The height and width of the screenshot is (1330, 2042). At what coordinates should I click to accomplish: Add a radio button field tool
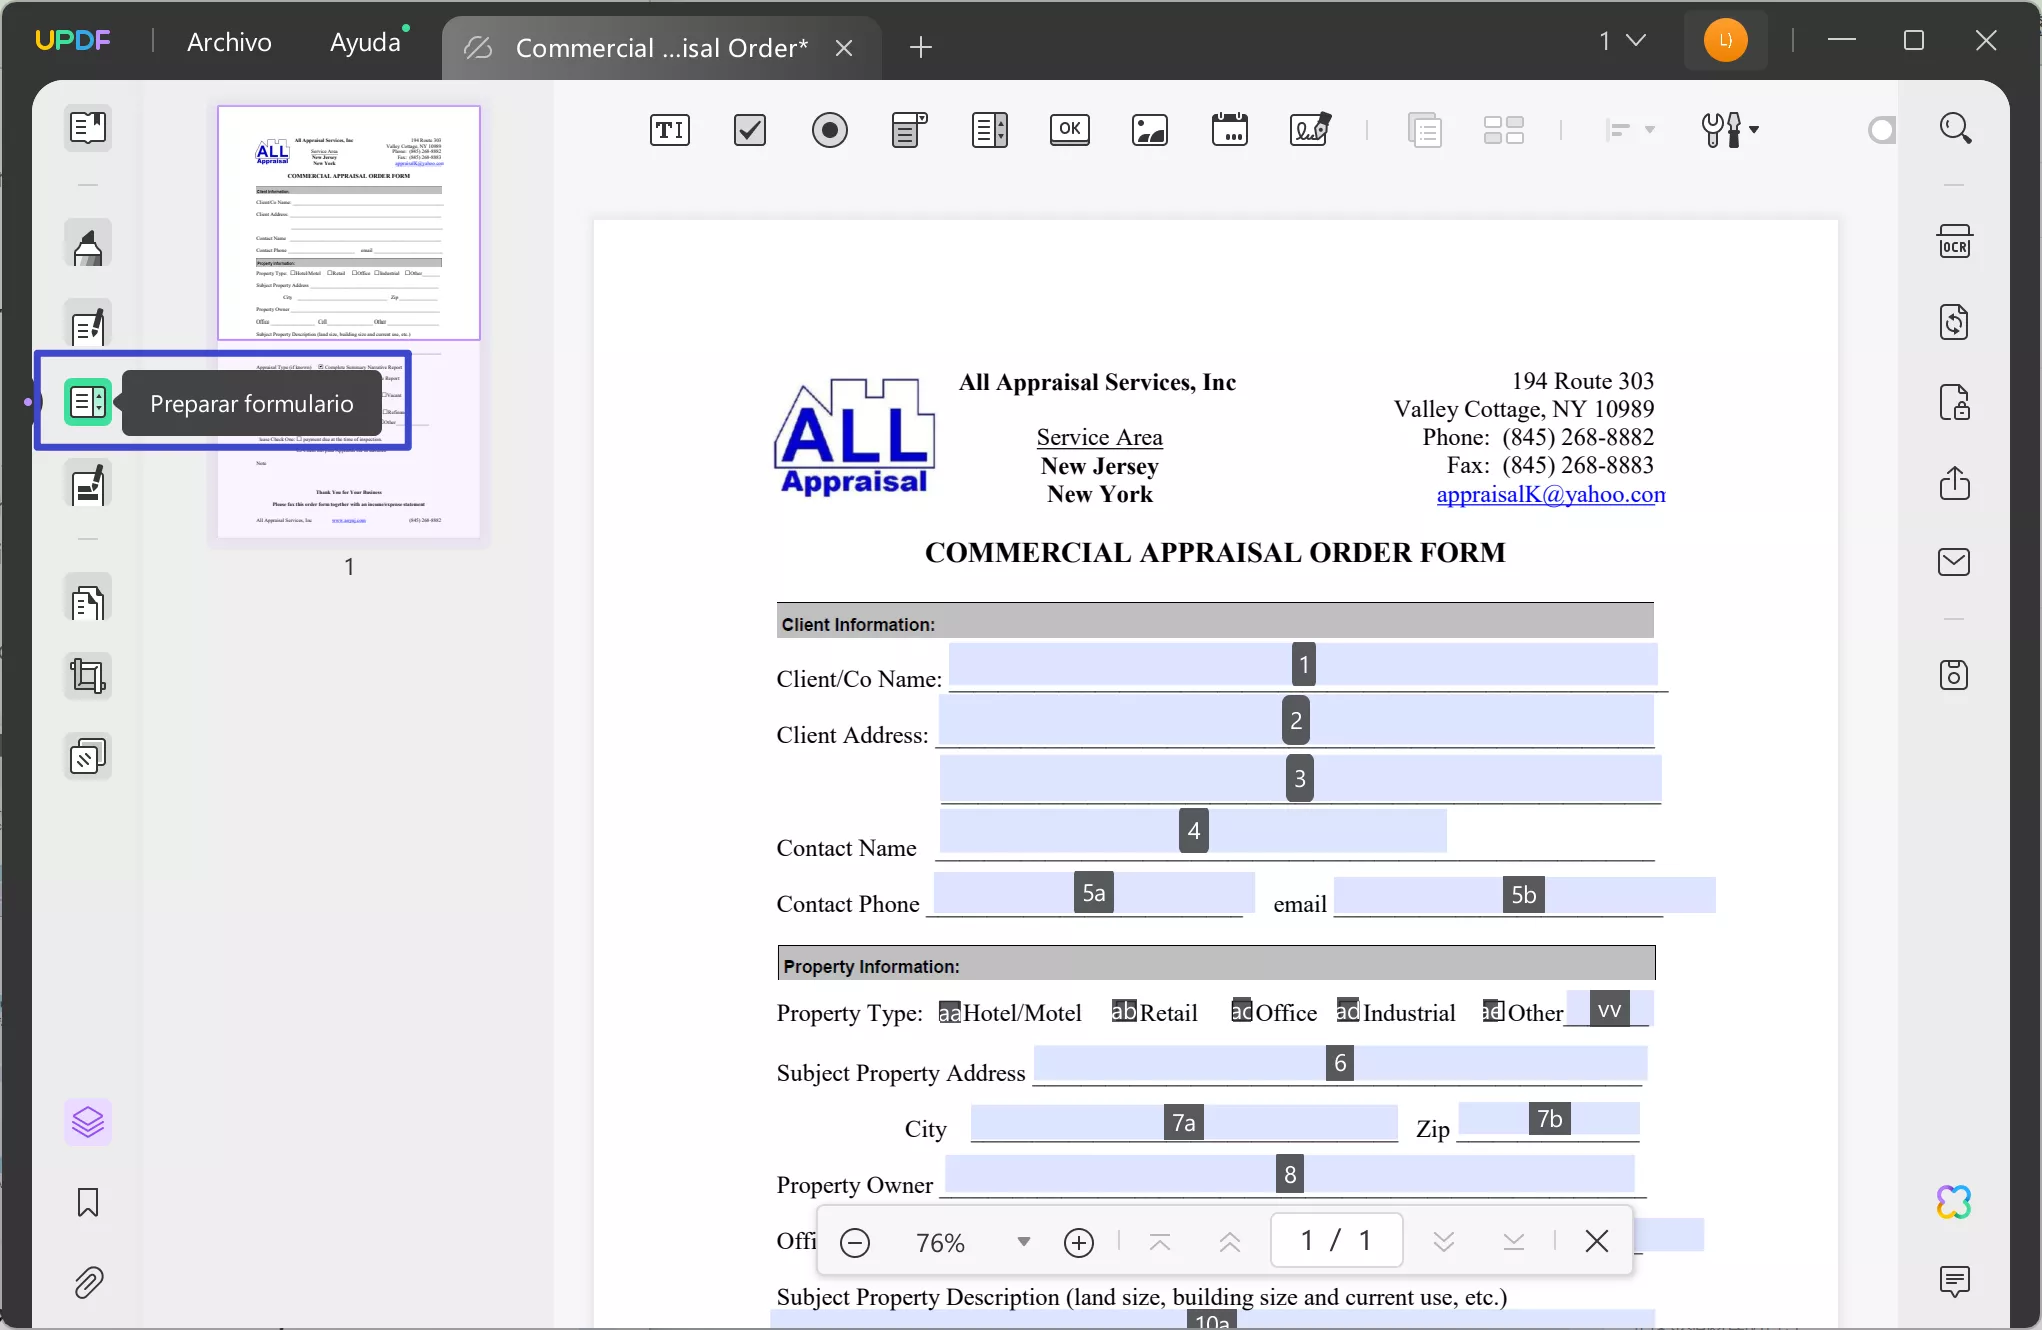pos(830,130)
